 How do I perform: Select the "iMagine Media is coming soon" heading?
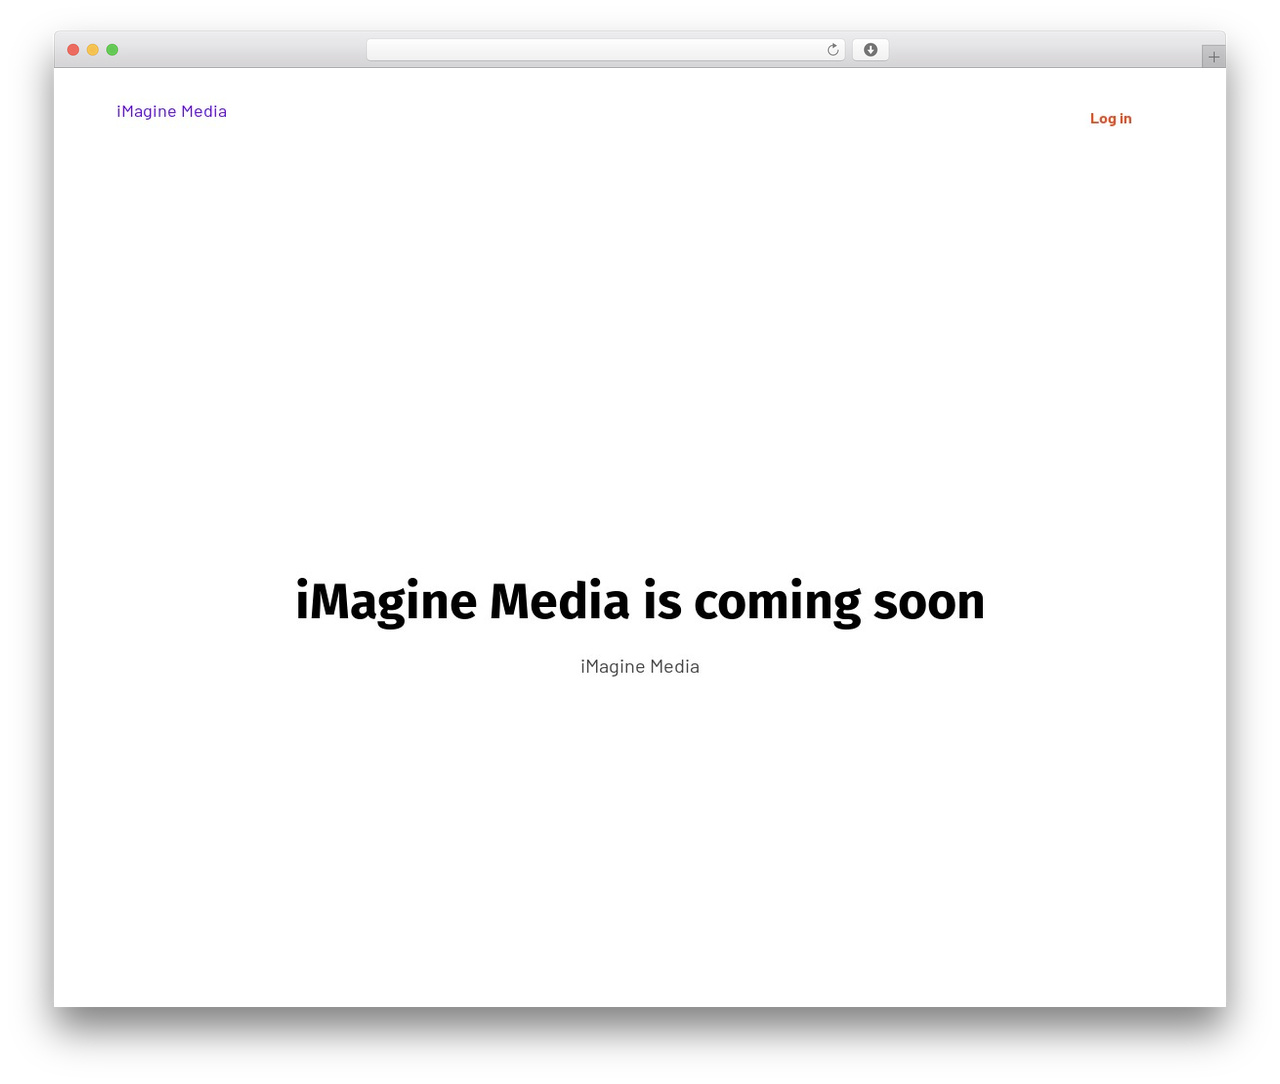click(x=640, y=602)
